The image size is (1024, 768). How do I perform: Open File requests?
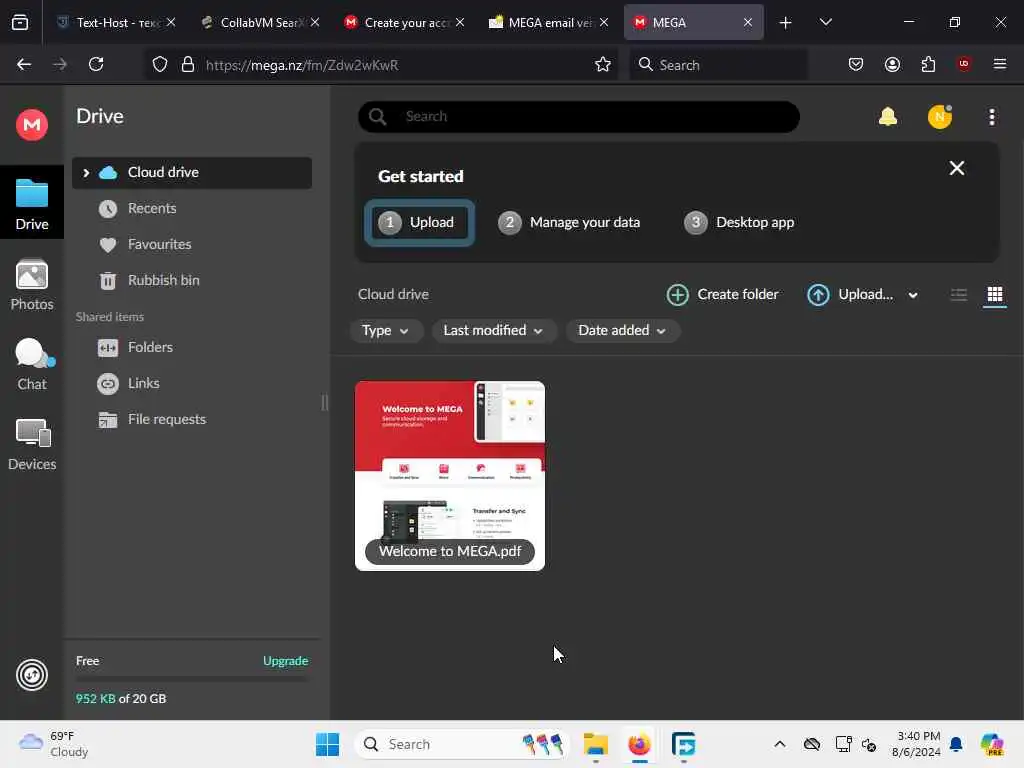[167, 419]
